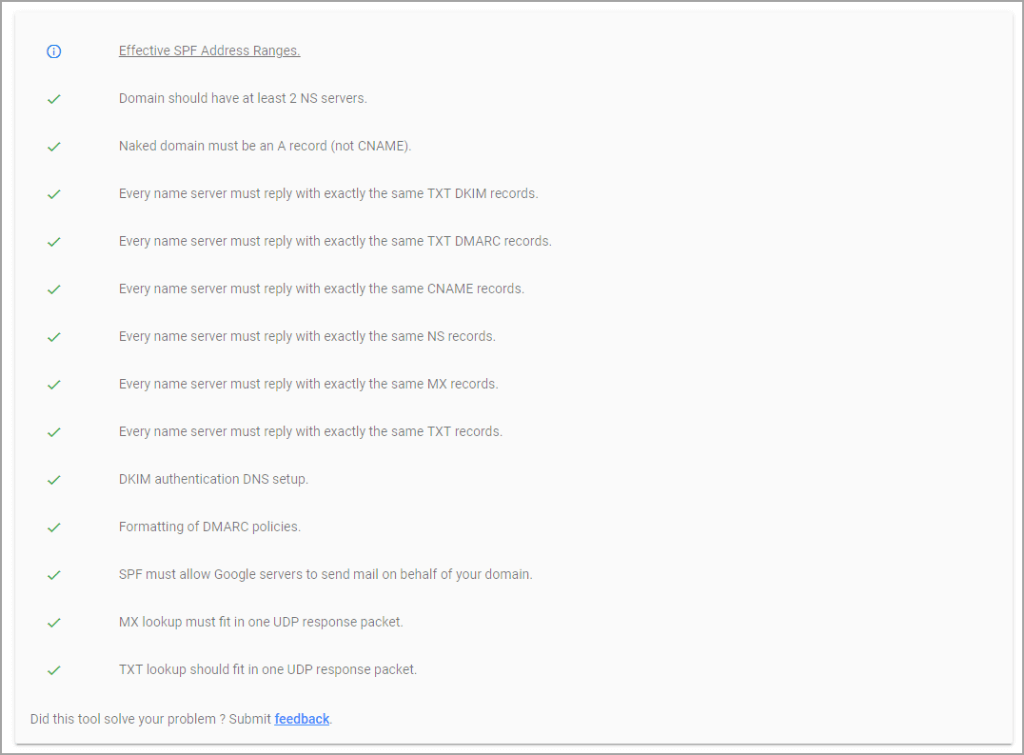Expand the DKIM authentication DNS setup row
1024x755 pixels.
click(x=213, y=479)
